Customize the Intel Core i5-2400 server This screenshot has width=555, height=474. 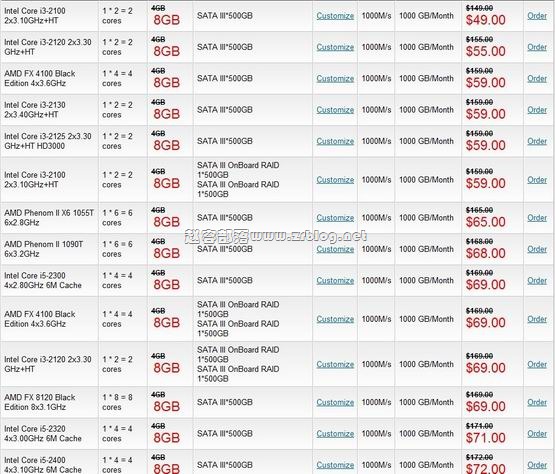335,465
